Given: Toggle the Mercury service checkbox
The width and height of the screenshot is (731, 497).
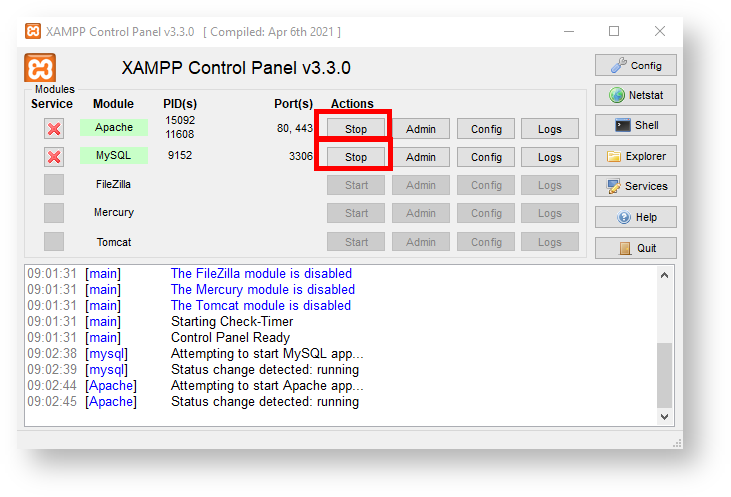Looking at the screenshot, I should pos(54,213).
